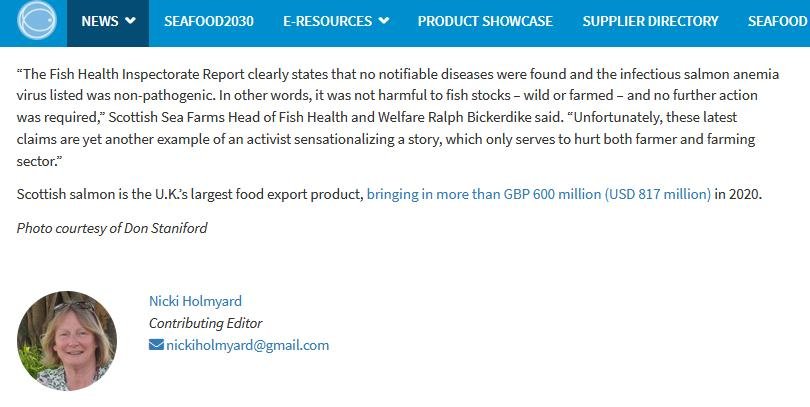This screenshot has height=407, width=810.
Task: Go to PRODUCT SHOWCASE
Action: (x=485, y=21)
